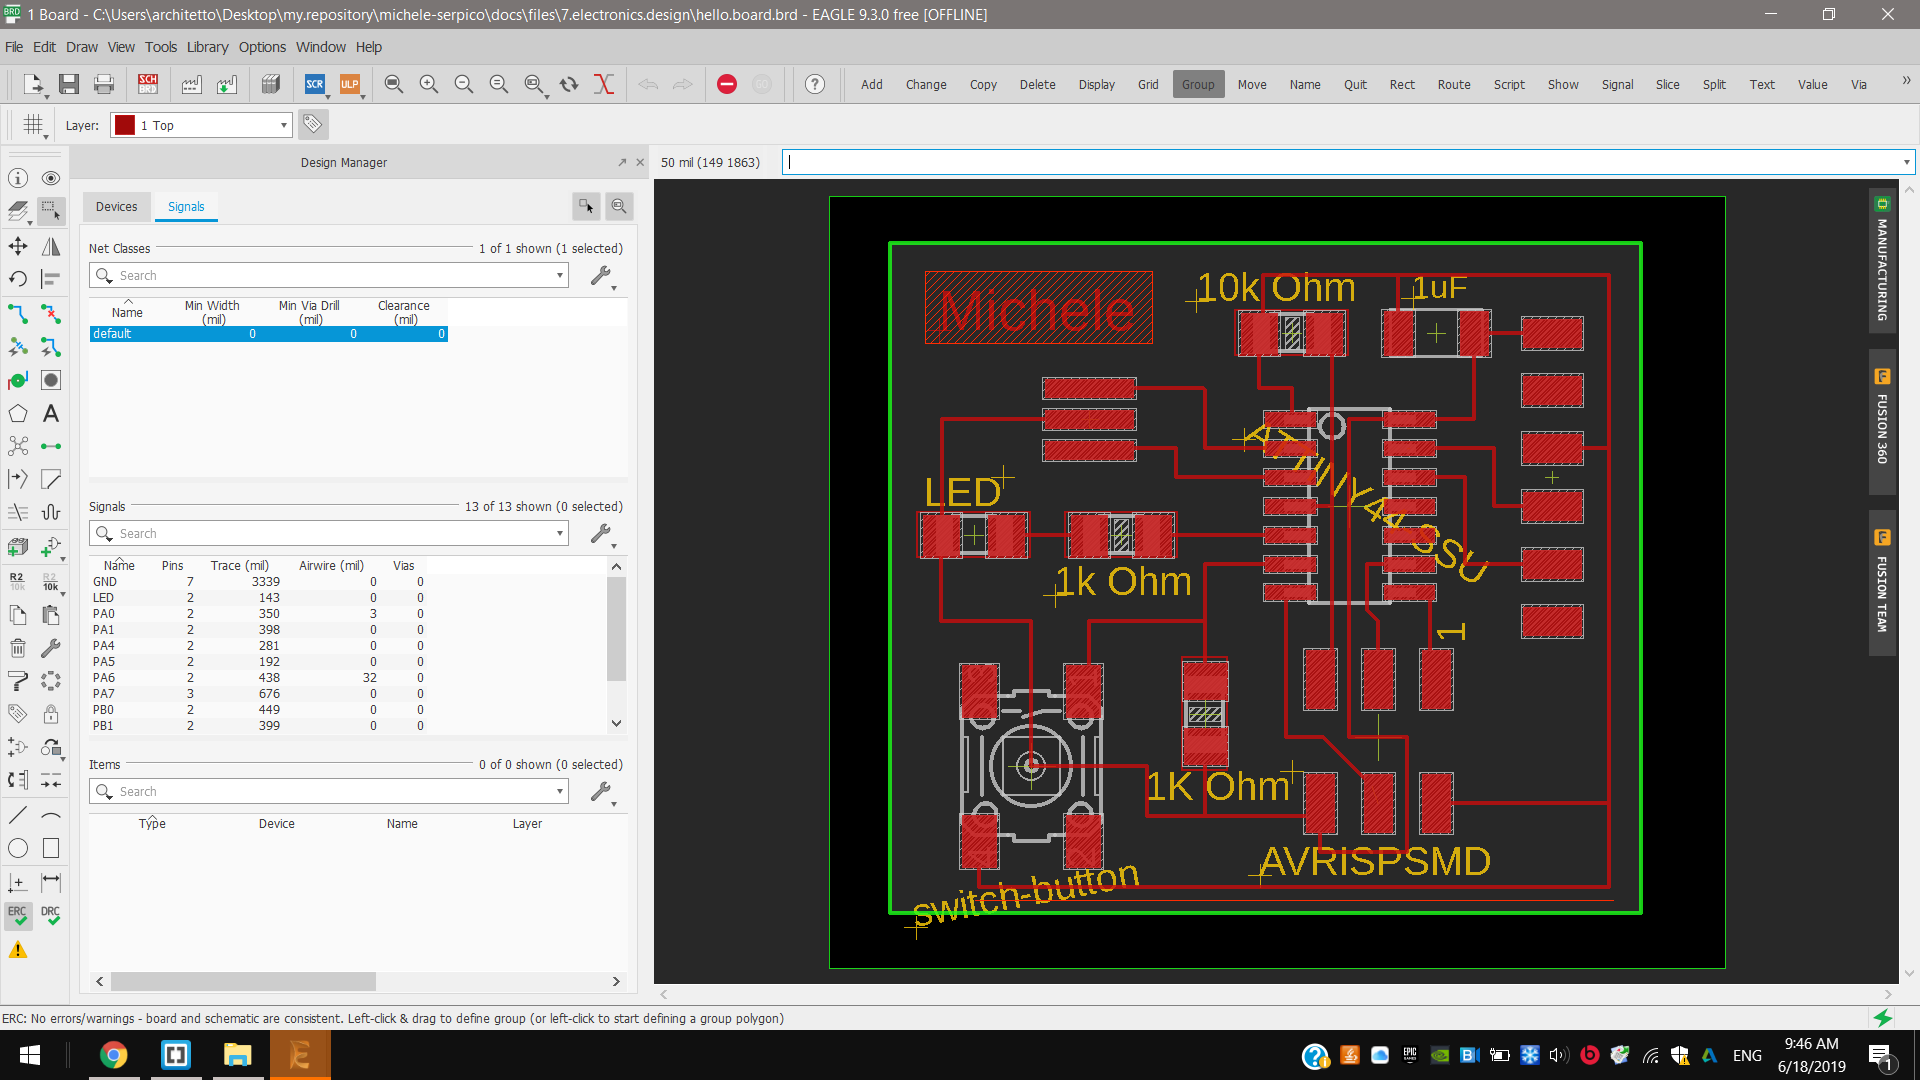Open the ULP programs icon

[350, 84]
